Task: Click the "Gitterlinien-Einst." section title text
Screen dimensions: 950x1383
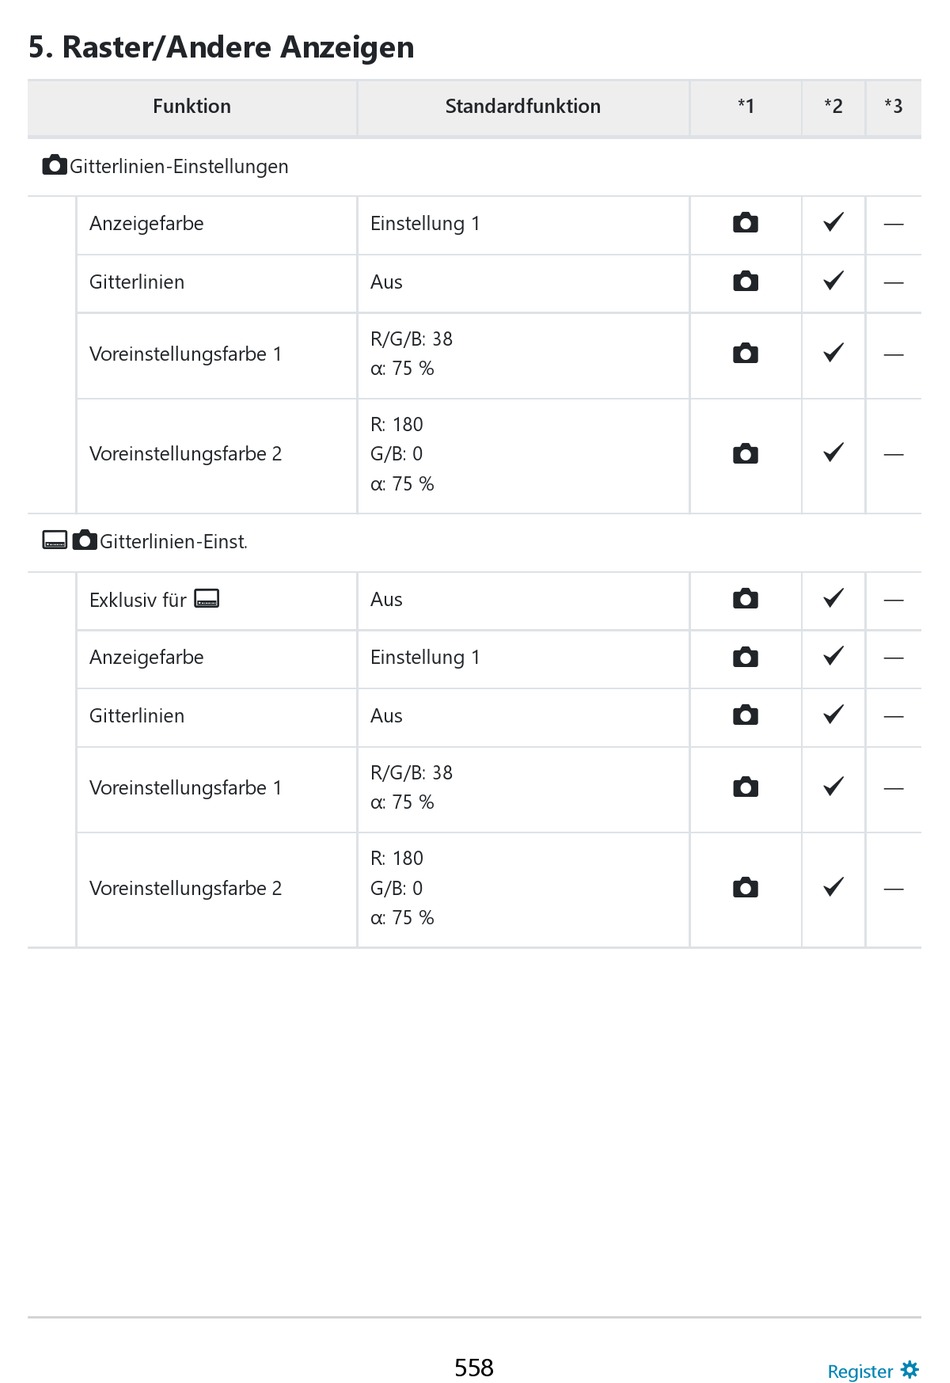Action: pos(173,542)
